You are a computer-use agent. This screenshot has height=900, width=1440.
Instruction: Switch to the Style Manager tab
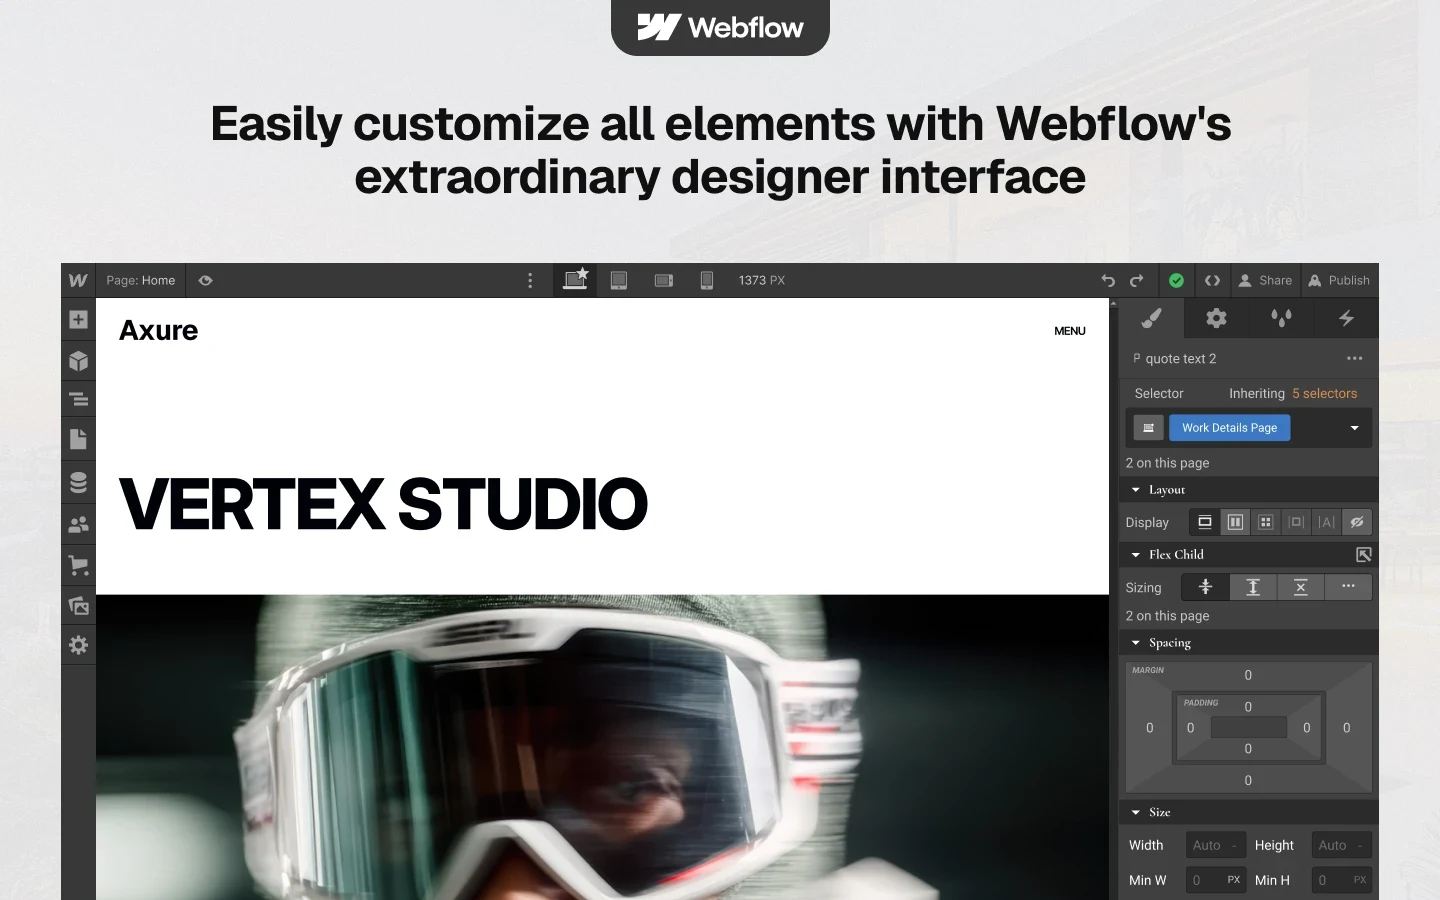tap(1281, 318)
